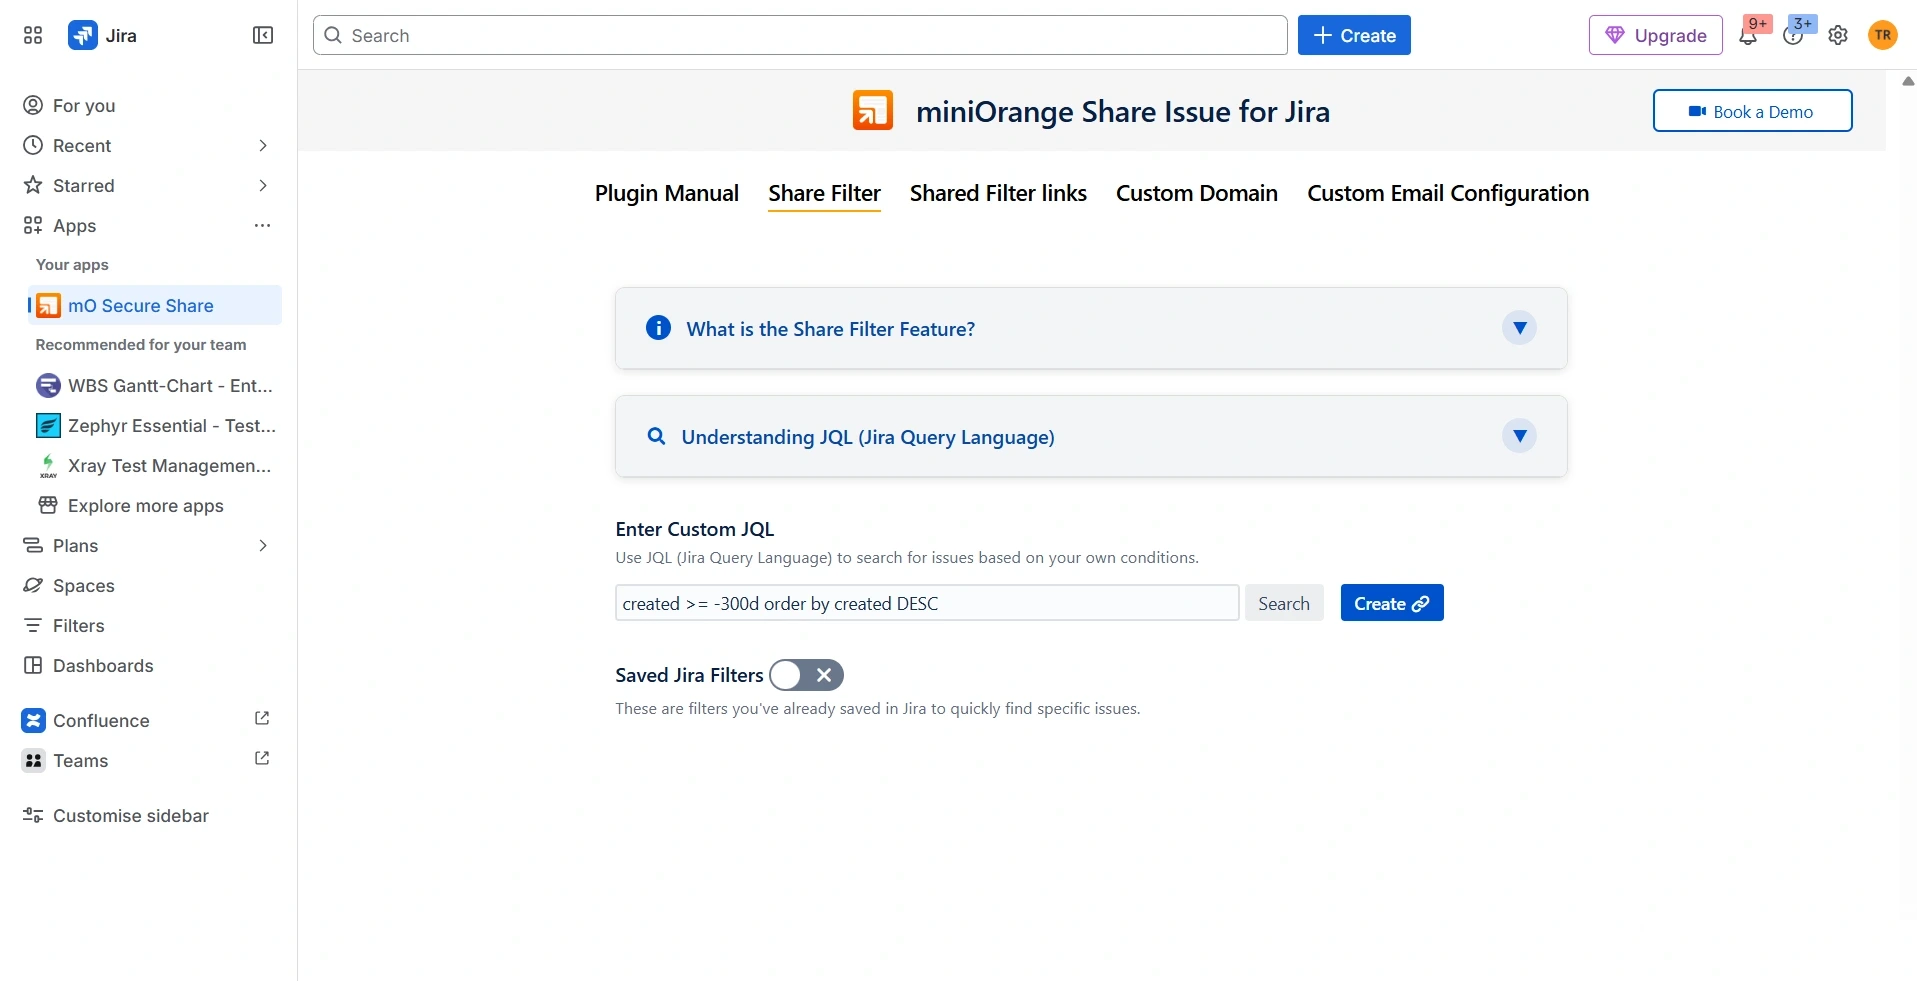
Task: Click the WBS Gantt-Chart app icon
Action: [48, 386]
